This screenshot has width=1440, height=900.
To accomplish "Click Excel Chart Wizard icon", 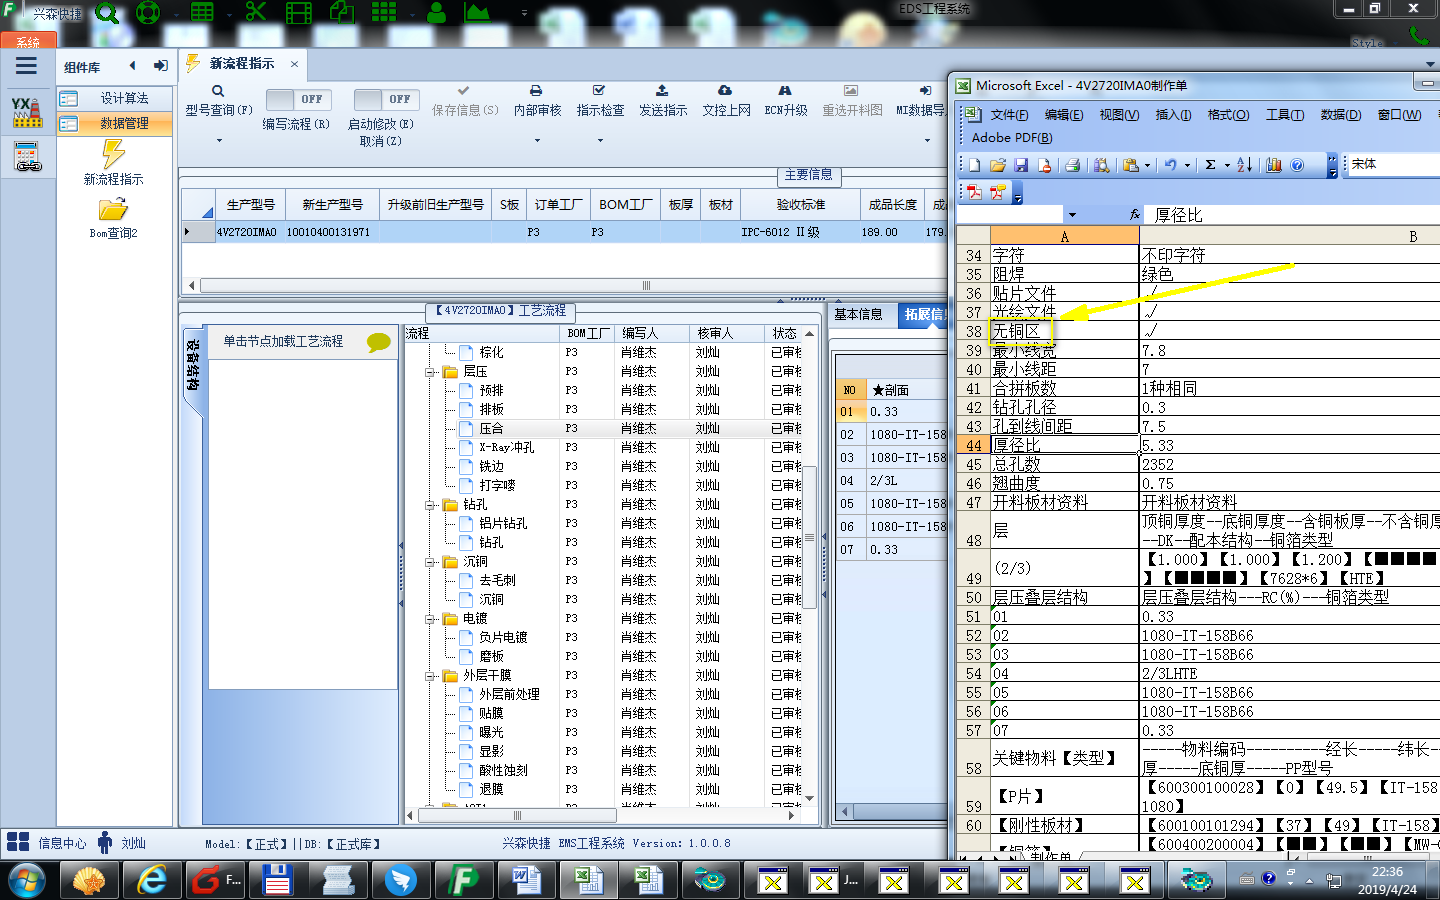I will pos(1274,165).
